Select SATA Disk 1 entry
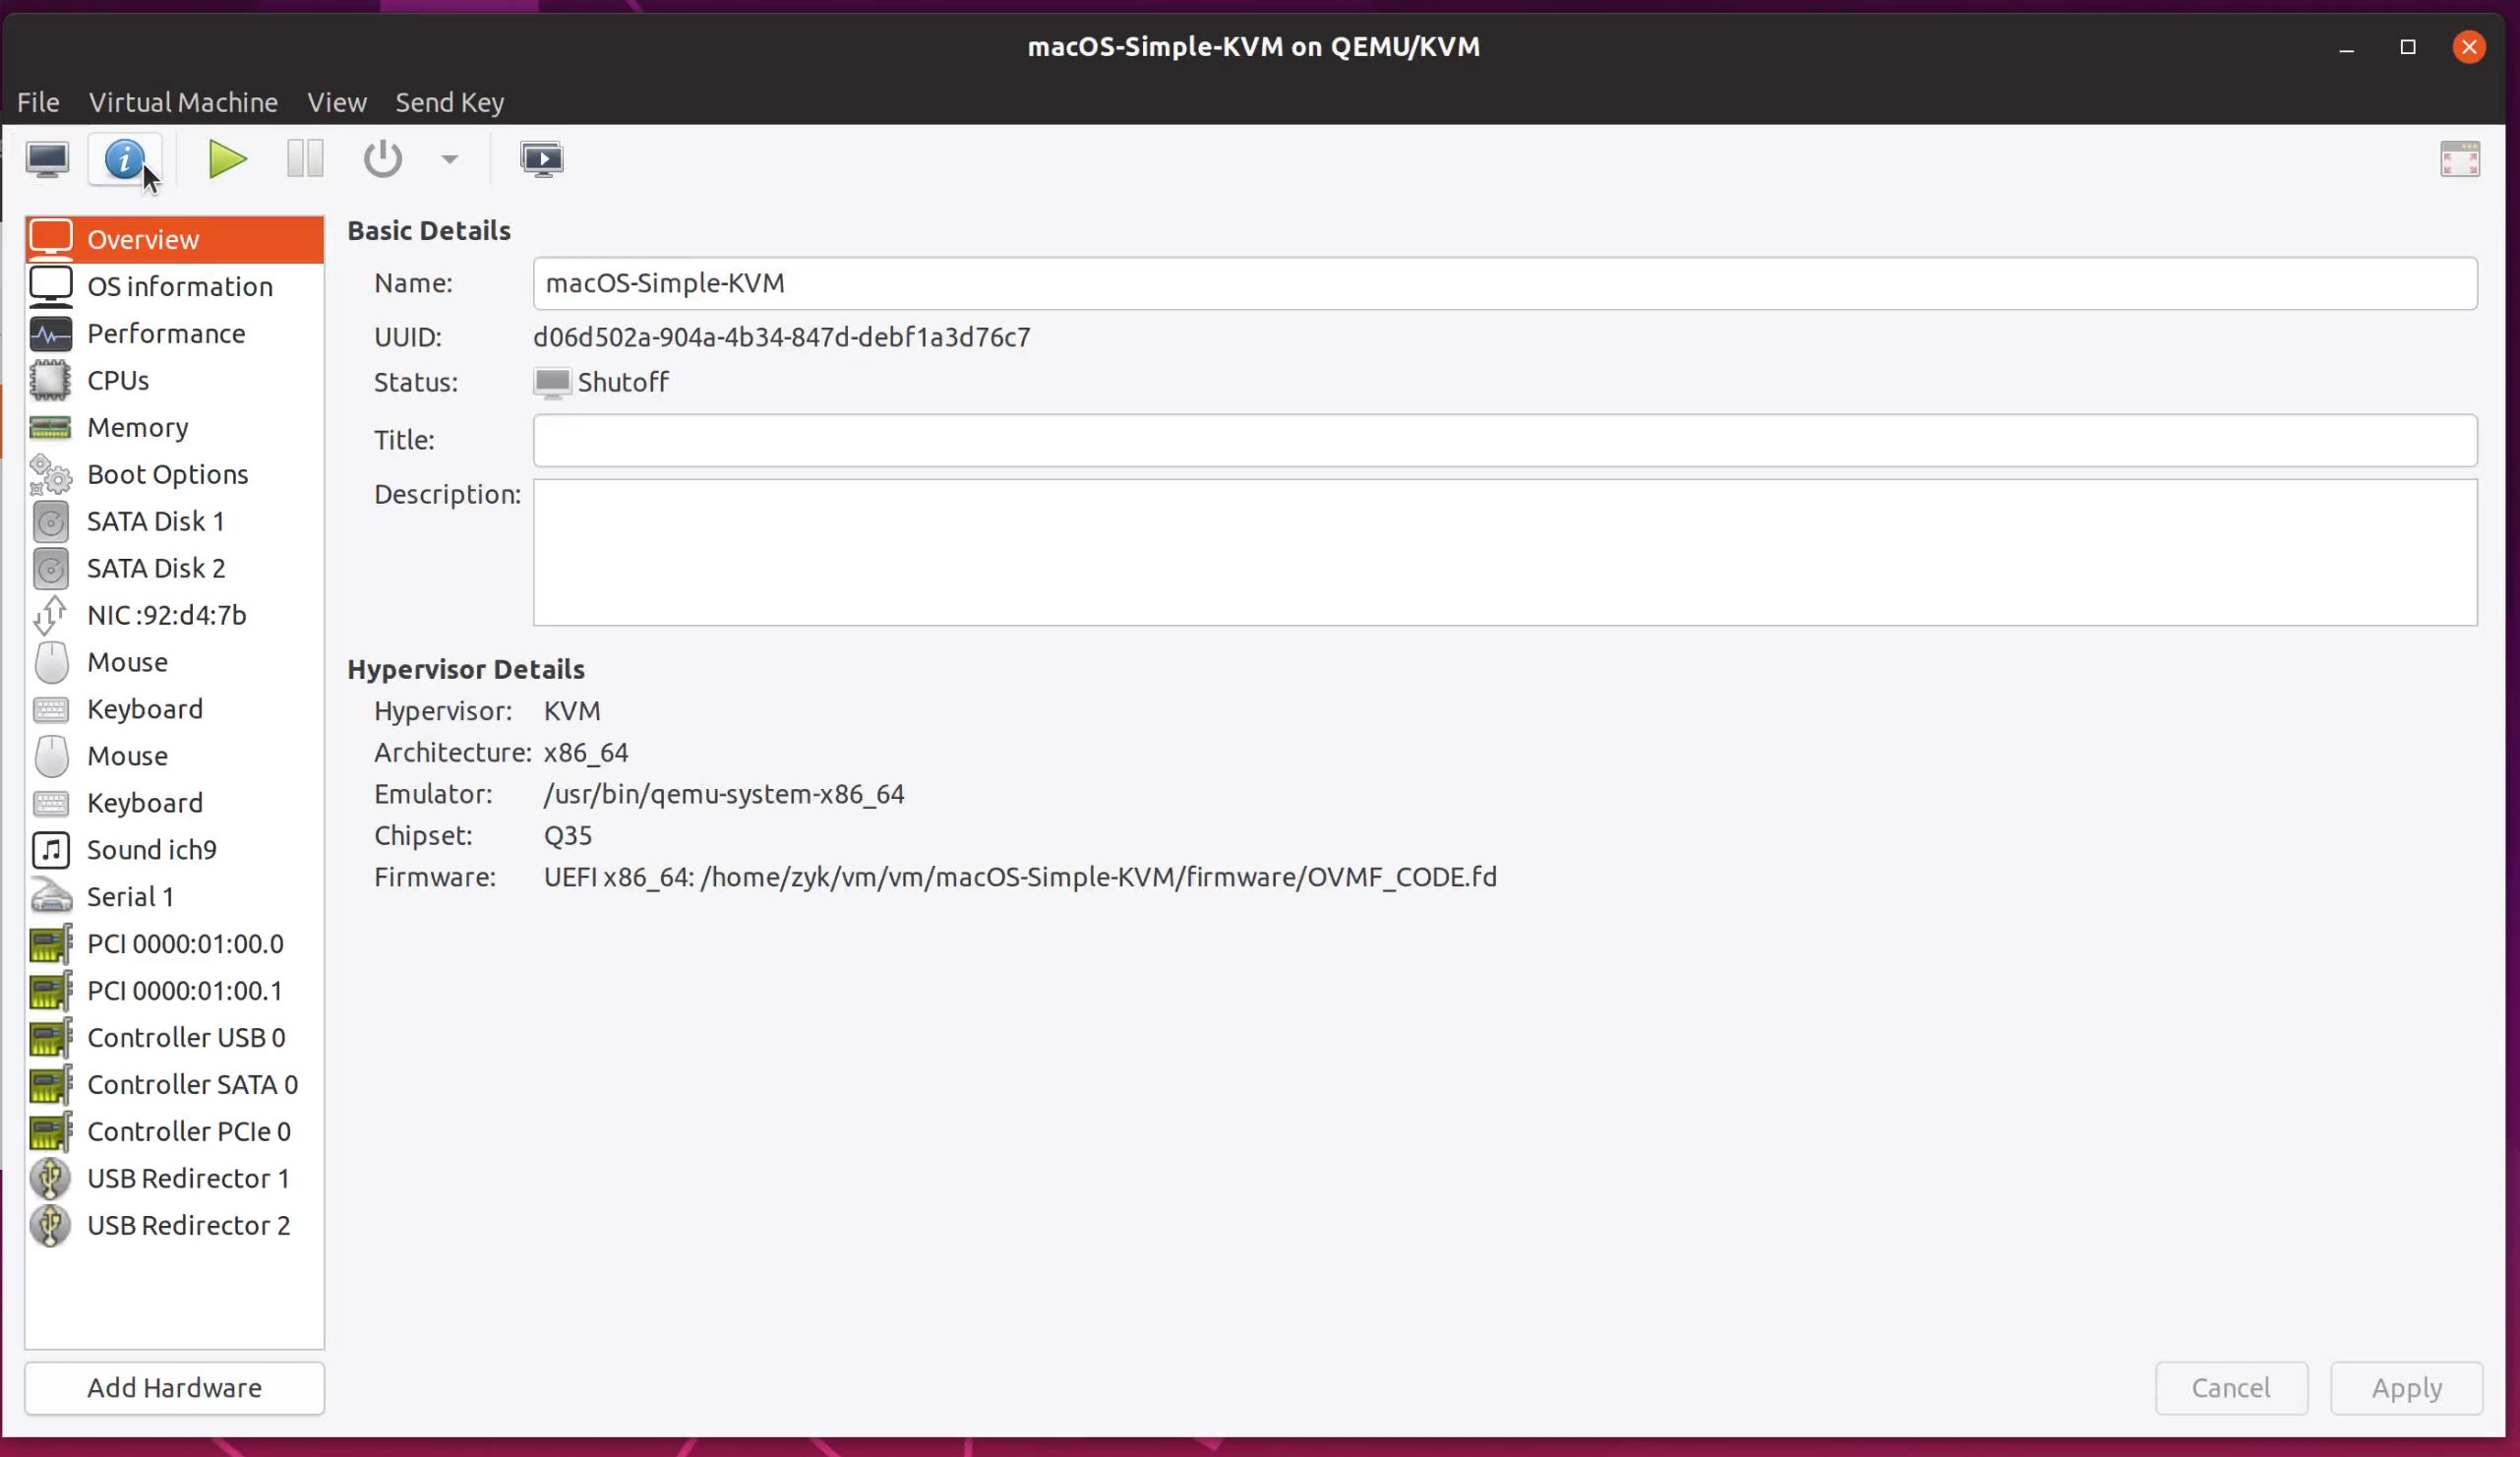2520x1457 pixels. 155,521
